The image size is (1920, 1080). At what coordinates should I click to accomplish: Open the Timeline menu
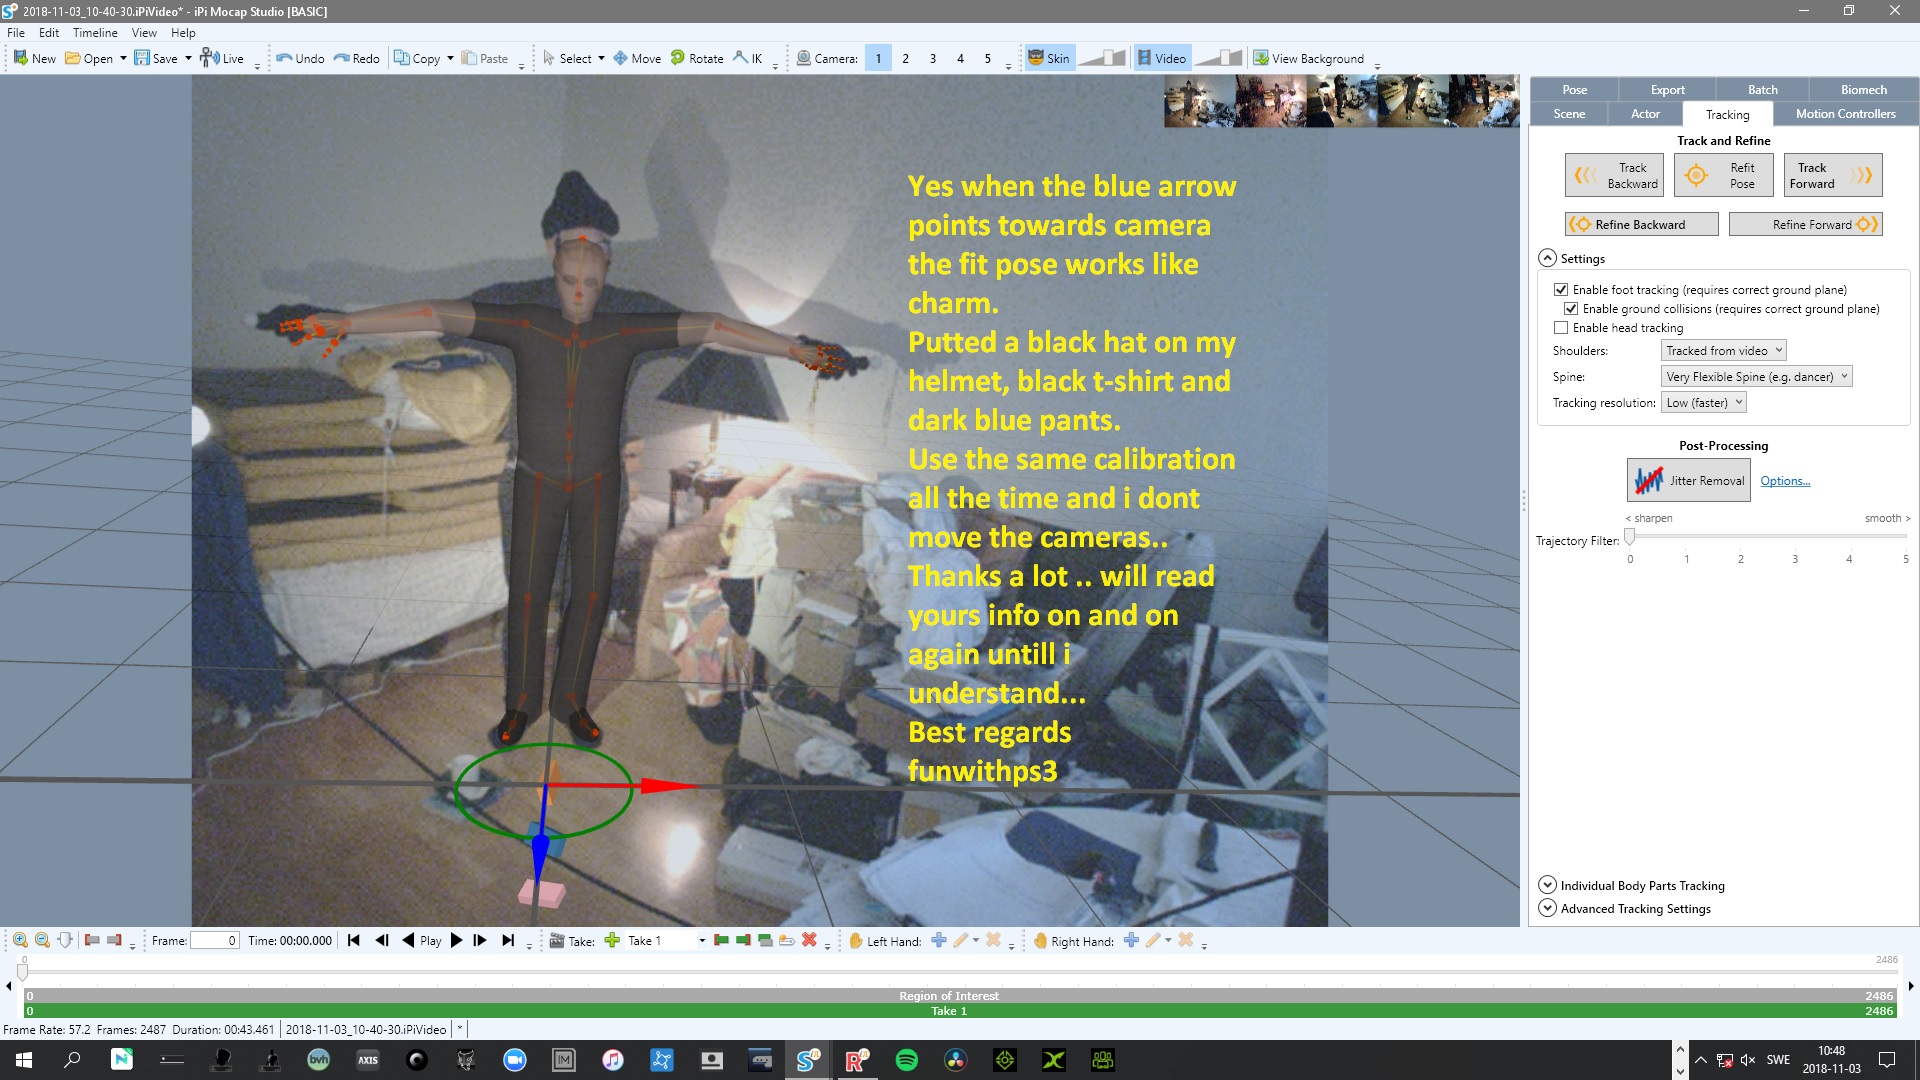[95, 32]
